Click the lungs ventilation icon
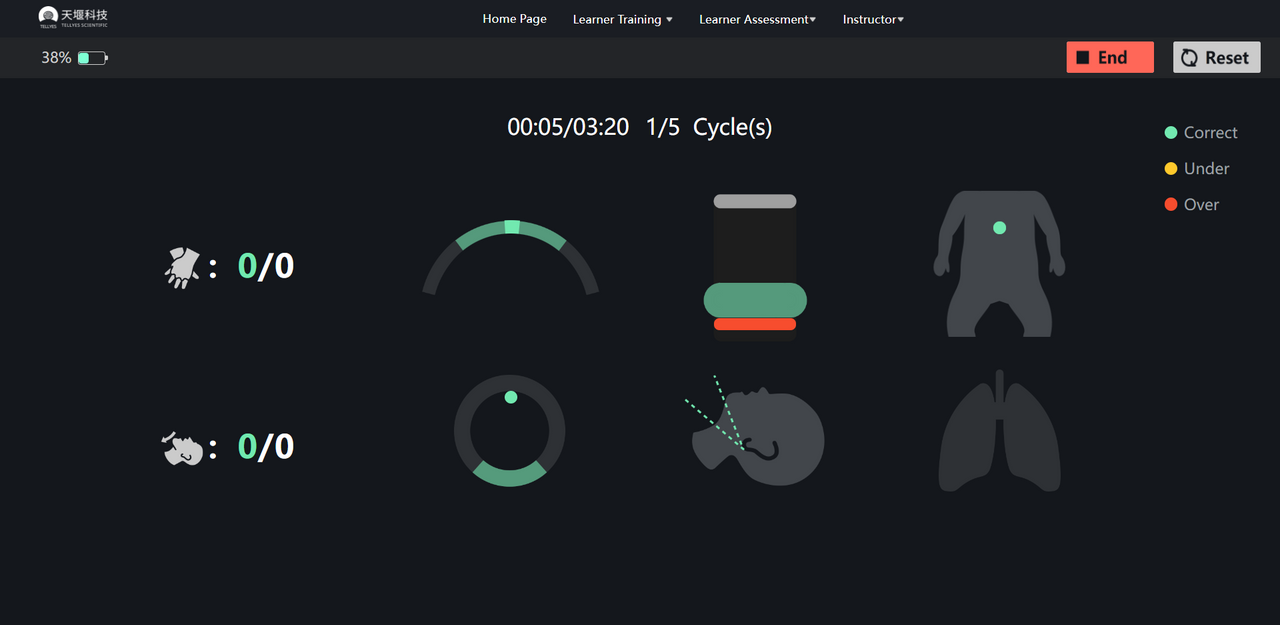The width and height of the screenshot is (1280, 625). [x=999, y=431]
